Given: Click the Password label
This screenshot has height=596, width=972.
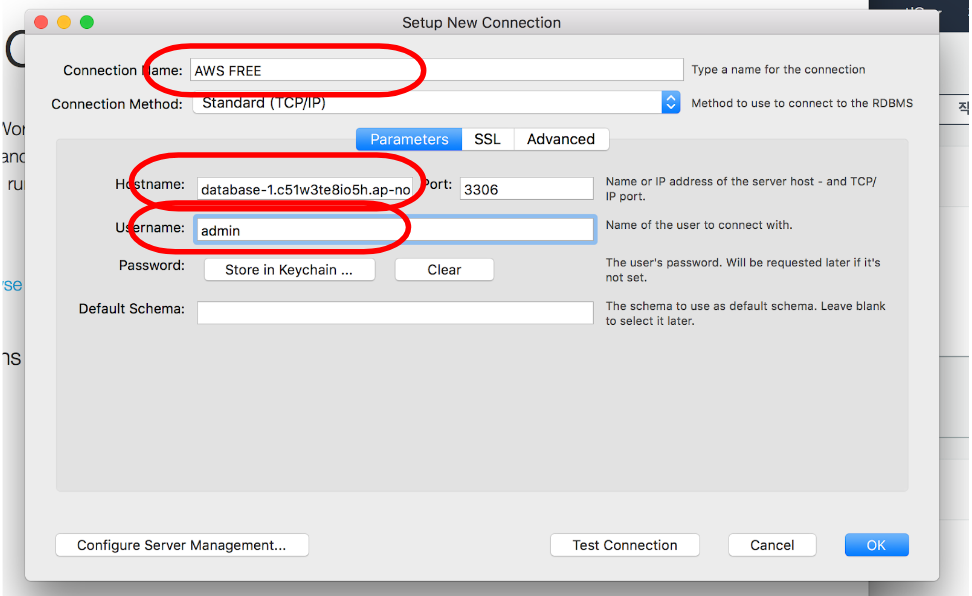Looking at the screenshot, I should pos(152,265).
